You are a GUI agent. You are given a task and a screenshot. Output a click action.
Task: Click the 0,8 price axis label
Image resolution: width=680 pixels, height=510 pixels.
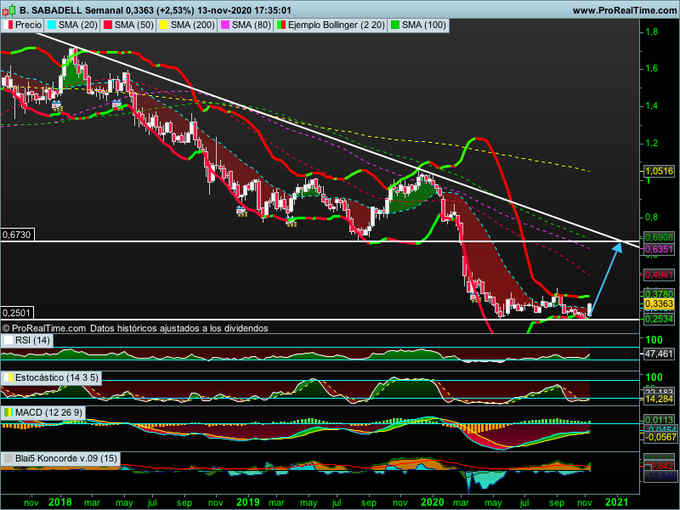pyautogui.click(x=651, y=217)
